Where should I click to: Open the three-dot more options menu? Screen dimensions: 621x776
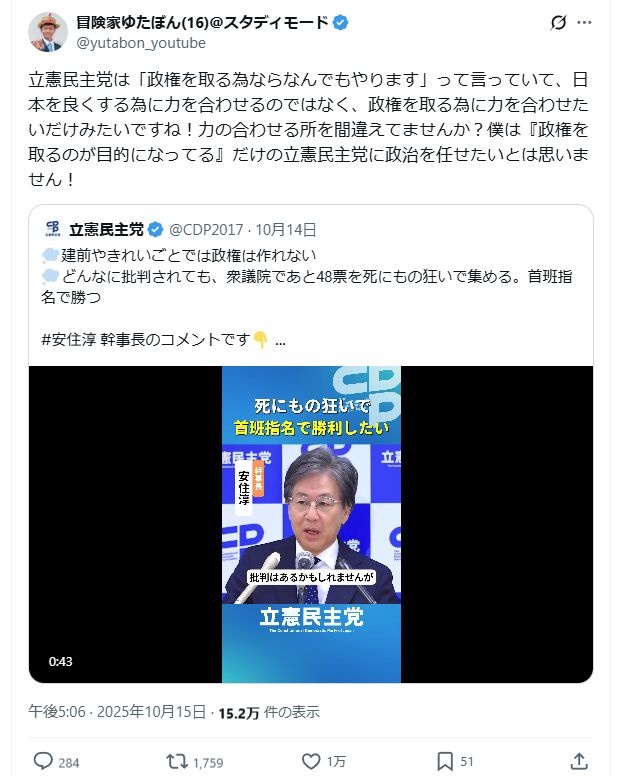(x=584, y=23)
